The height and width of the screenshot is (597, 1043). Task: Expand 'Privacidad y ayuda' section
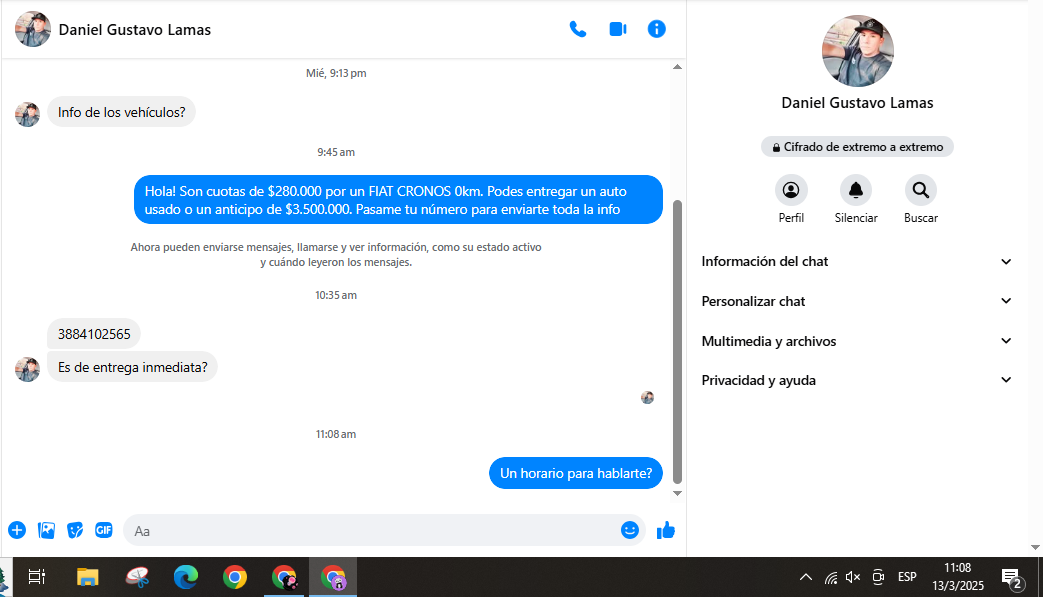coord(857,380)
